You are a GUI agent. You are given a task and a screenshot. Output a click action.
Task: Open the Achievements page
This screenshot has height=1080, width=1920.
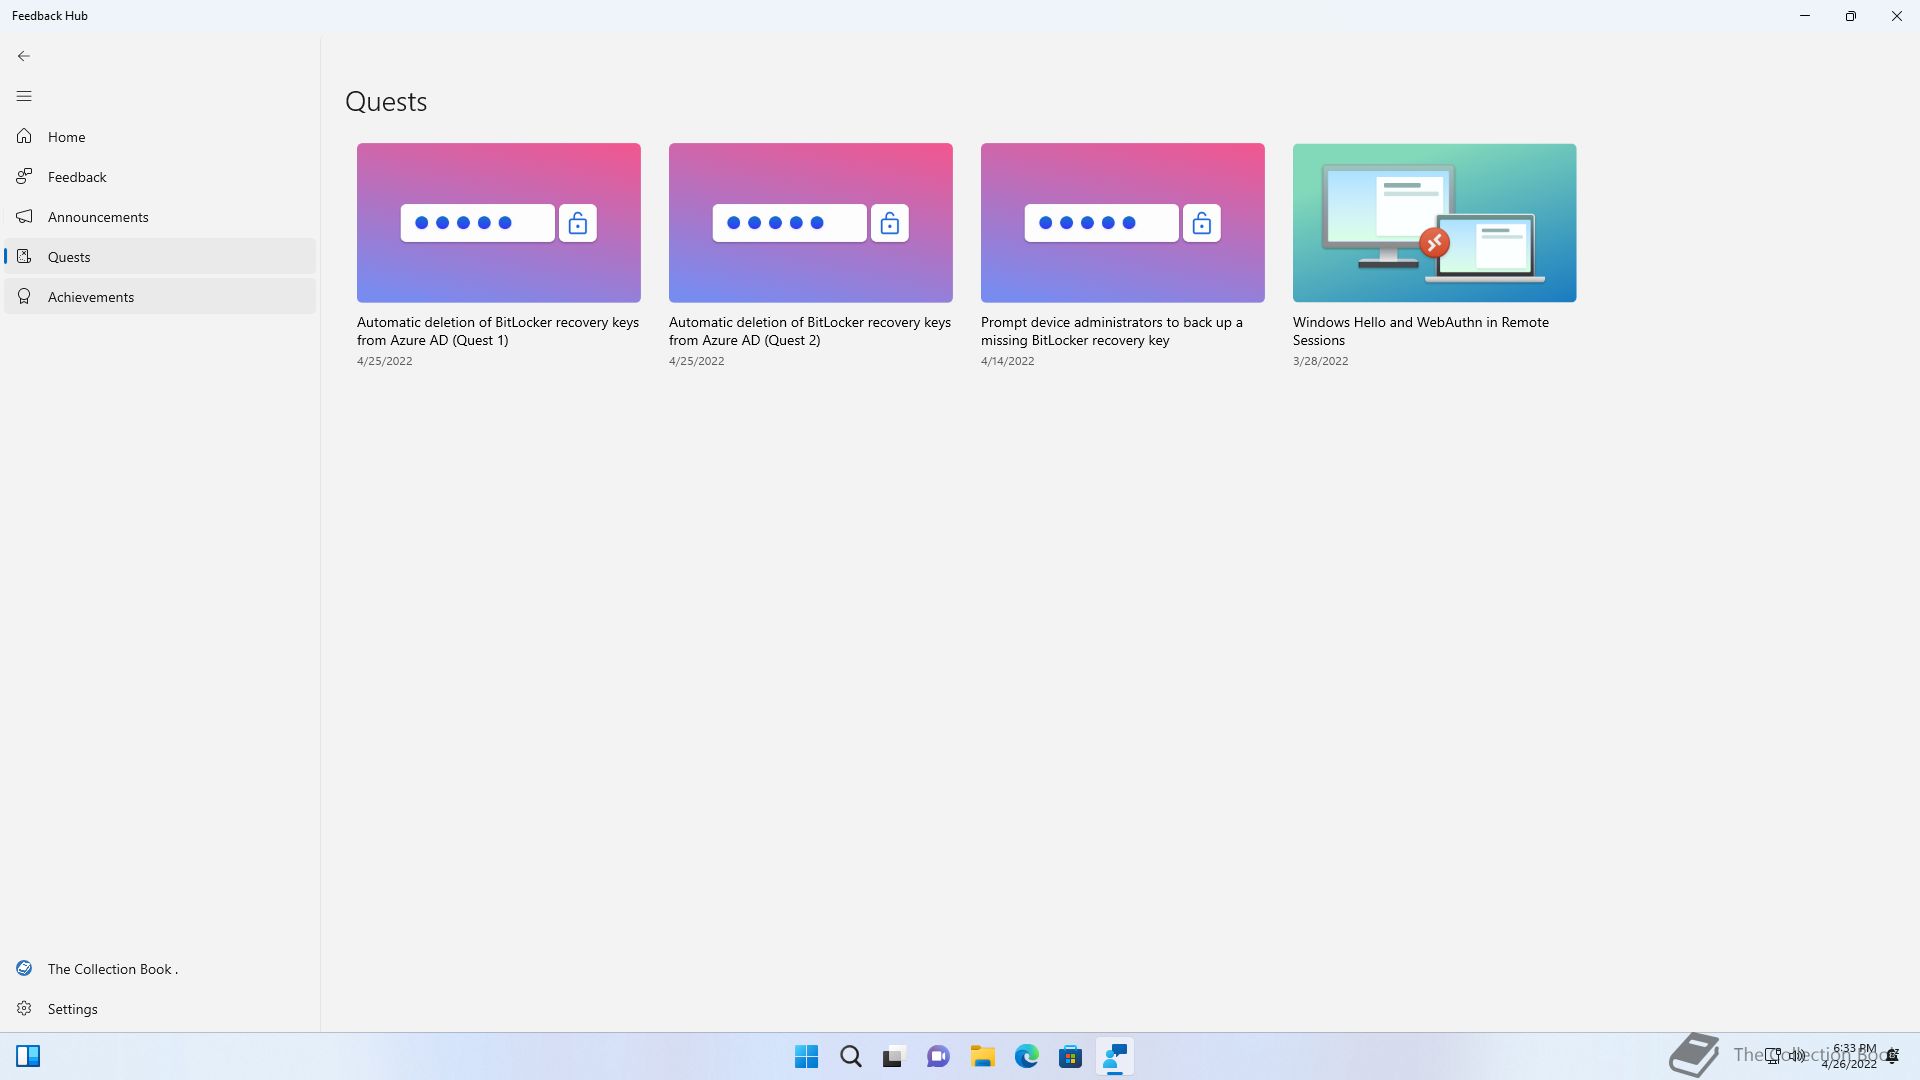(160, 297)
